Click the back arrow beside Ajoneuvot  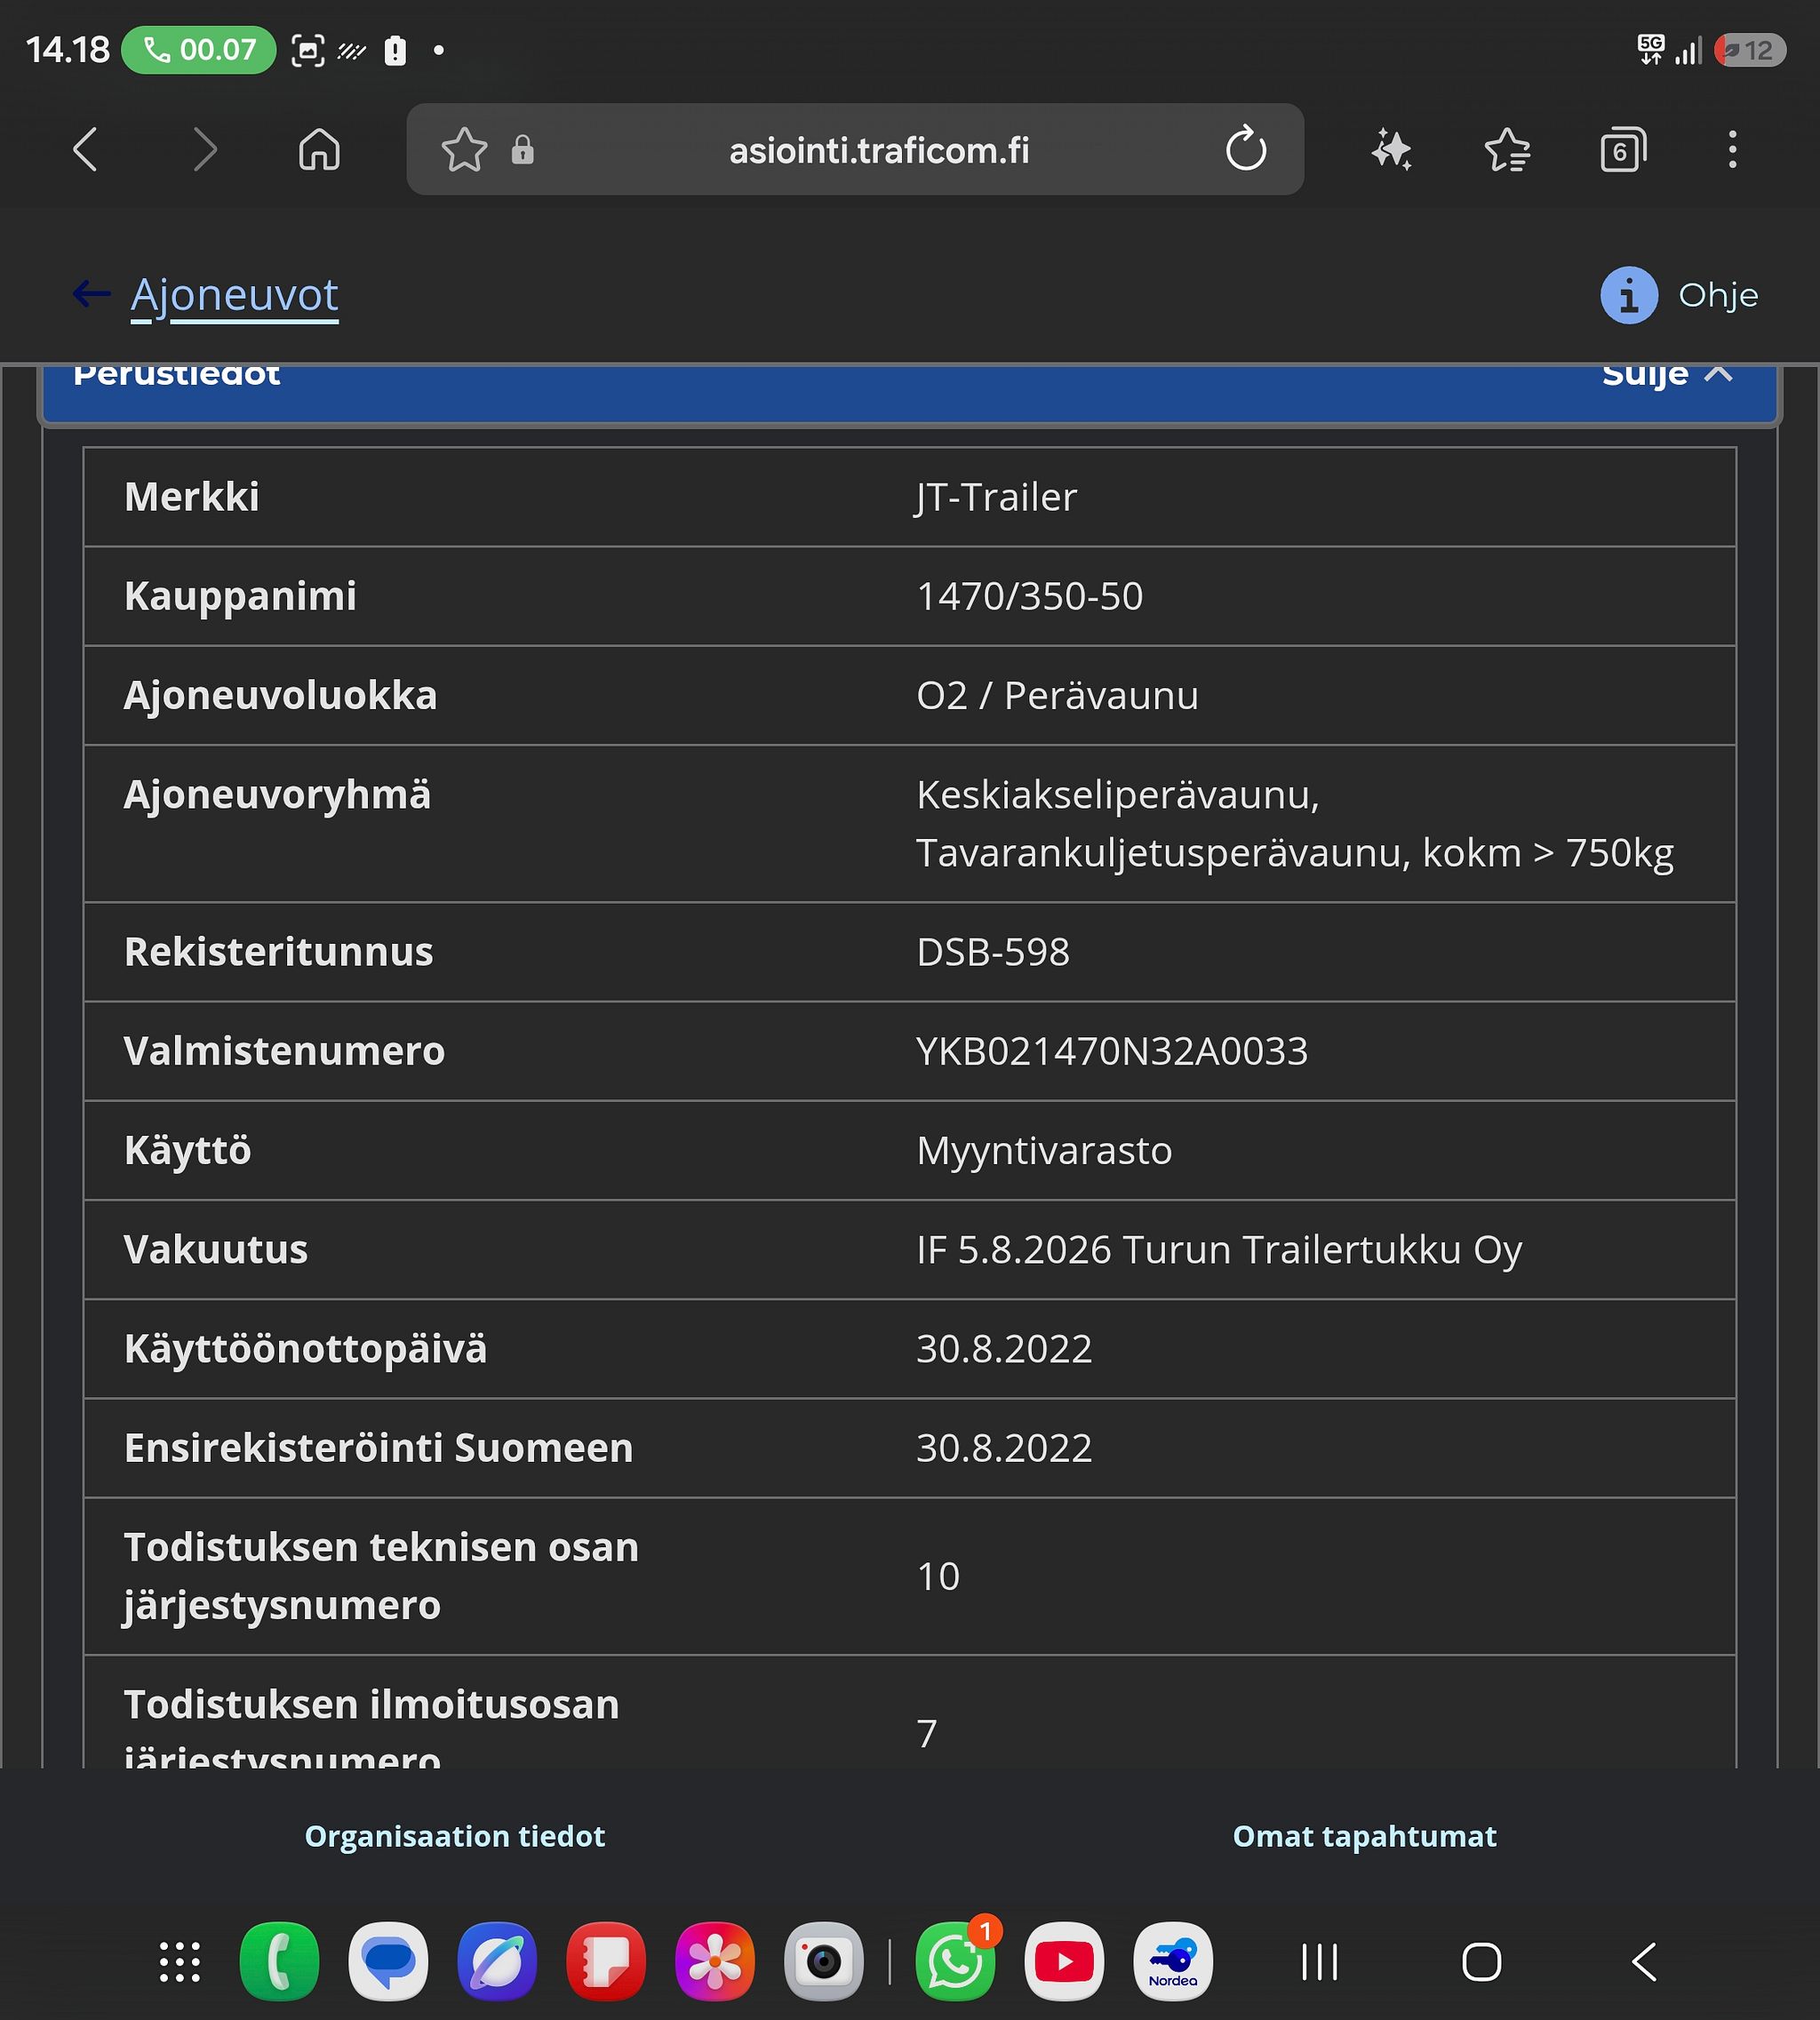tap(91, 294)
